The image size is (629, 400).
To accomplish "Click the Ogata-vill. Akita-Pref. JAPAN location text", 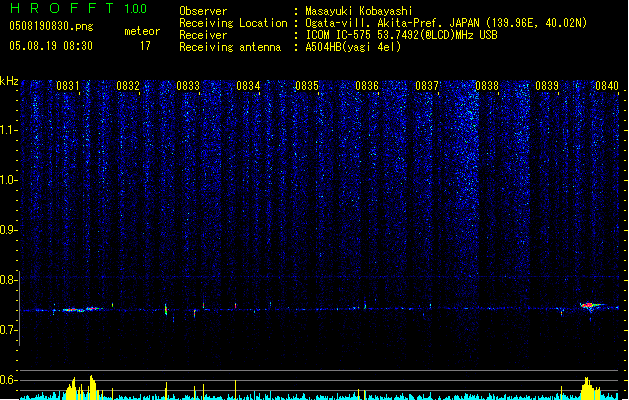I will coord(446,23).
